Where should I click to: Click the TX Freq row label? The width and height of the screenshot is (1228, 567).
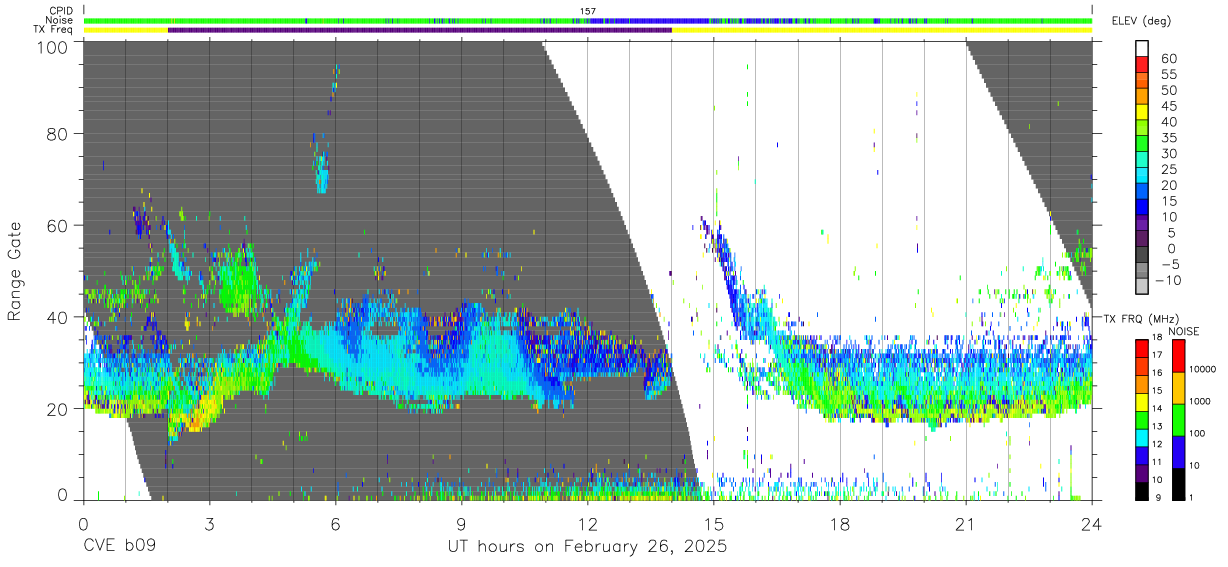tap(53, 29)
